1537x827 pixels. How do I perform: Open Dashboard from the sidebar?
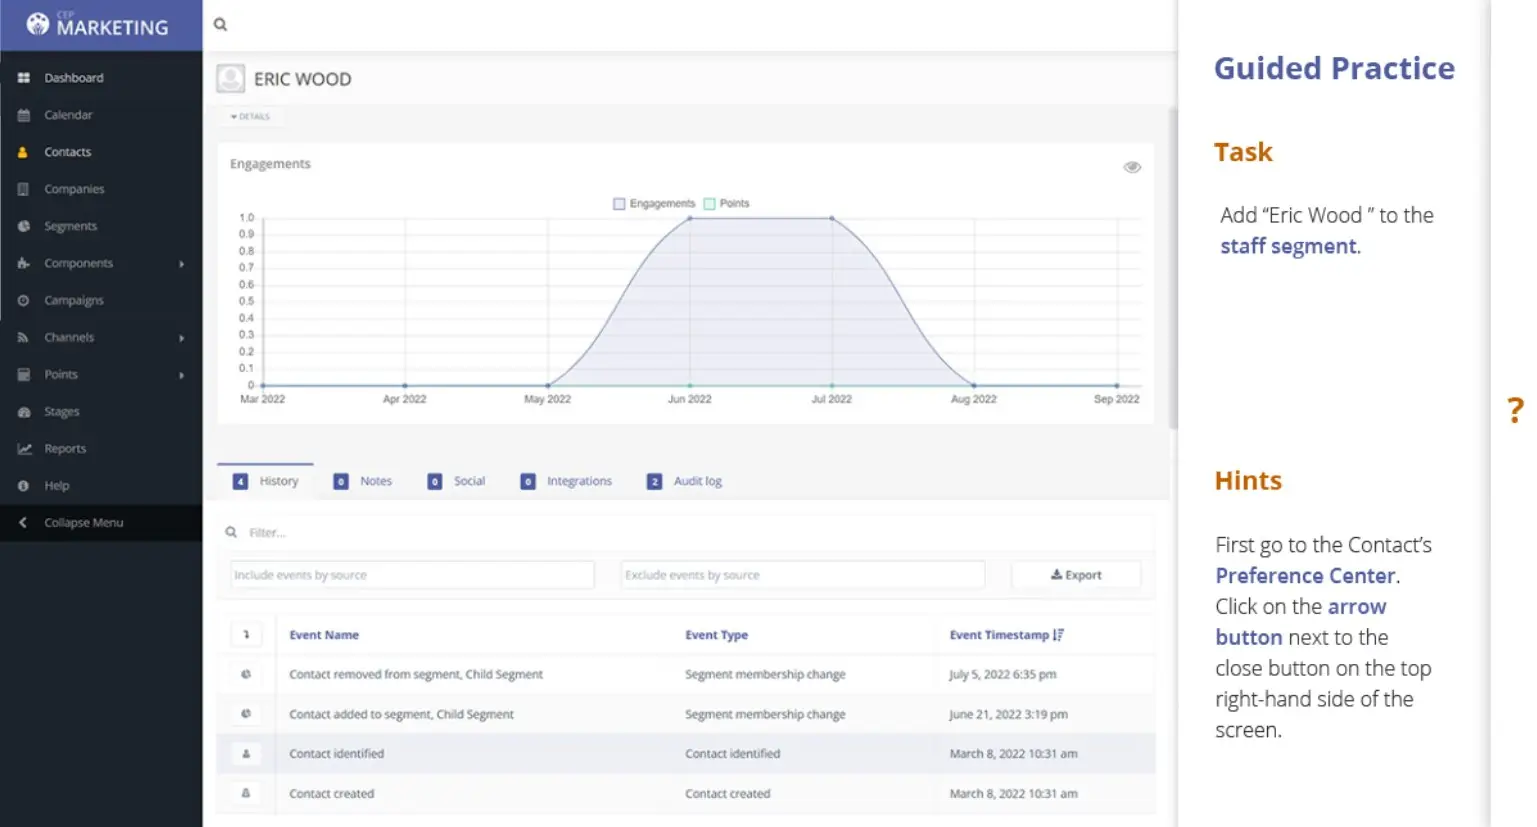coord(73,78)
